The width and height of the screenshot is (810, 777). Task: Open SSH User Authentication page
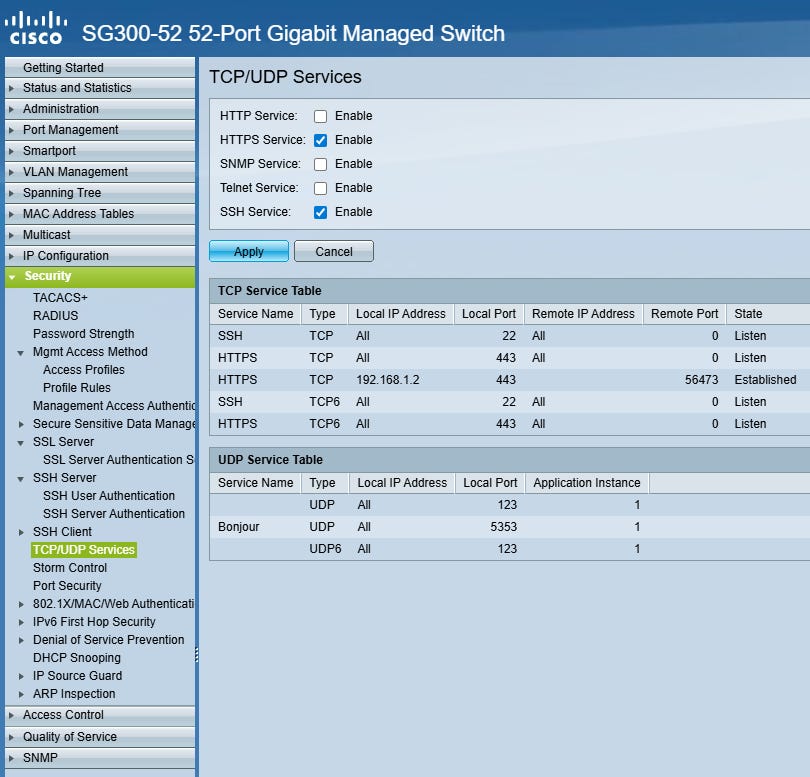coord(108,495)
